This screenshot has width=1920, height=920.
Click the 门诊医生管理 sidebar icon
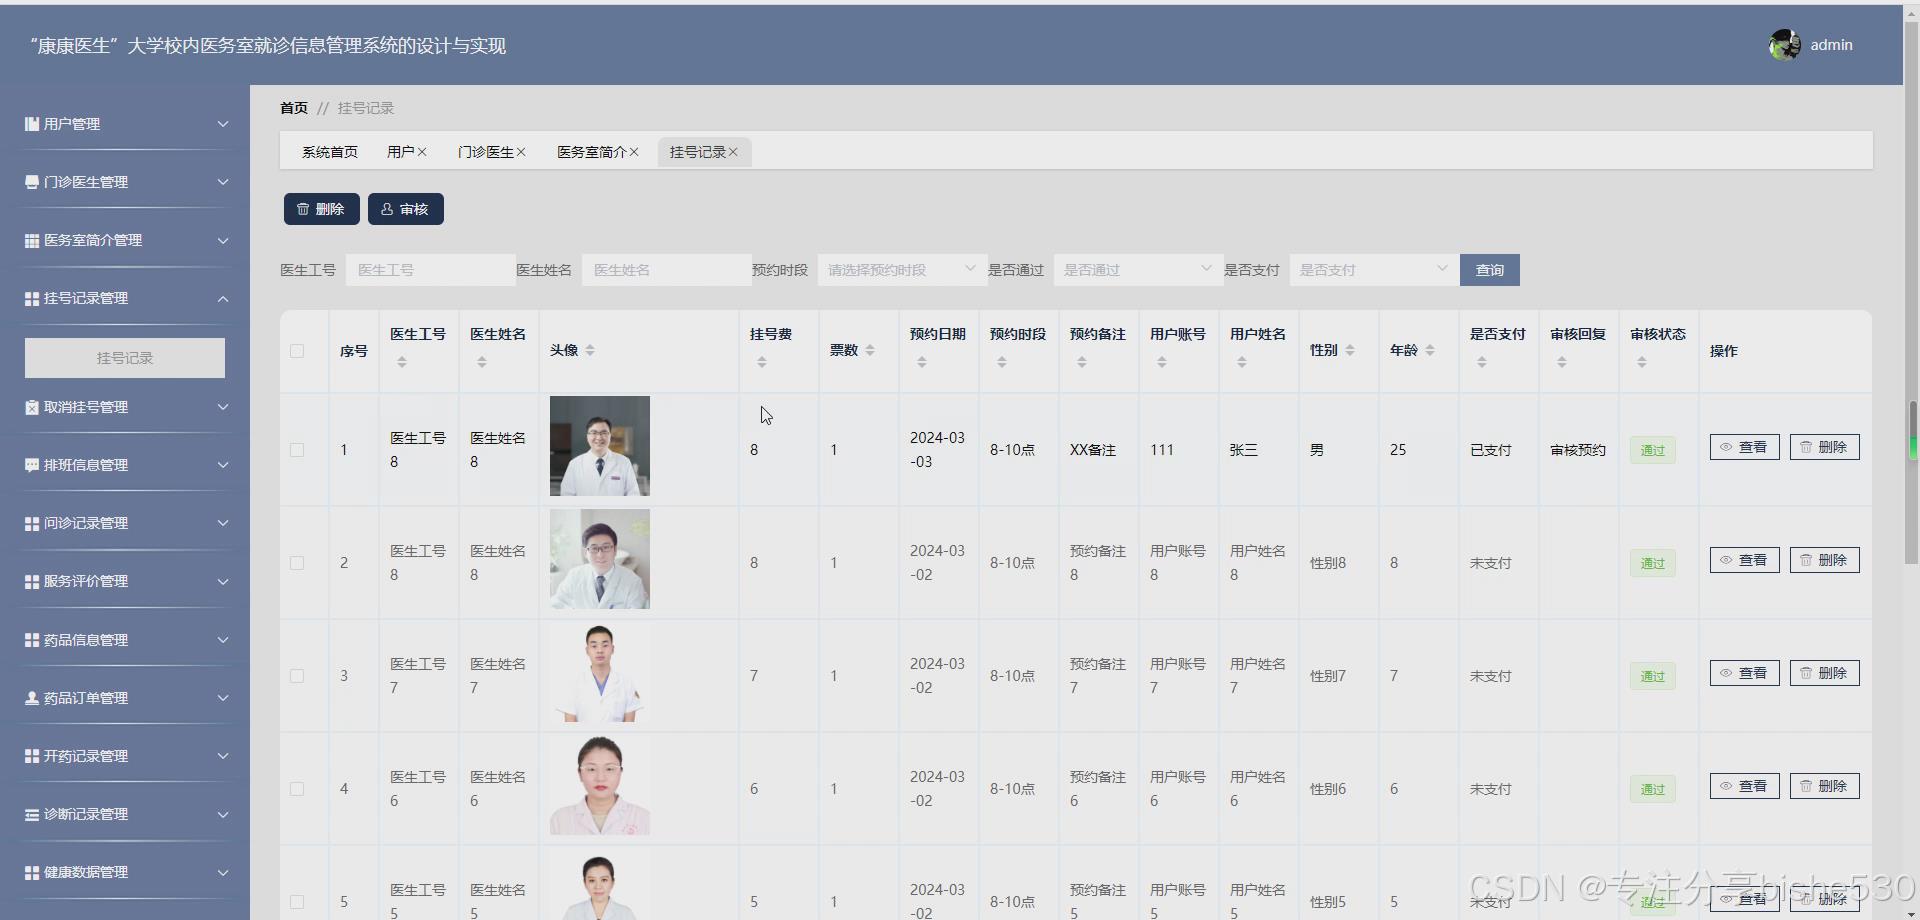point(32,182)
